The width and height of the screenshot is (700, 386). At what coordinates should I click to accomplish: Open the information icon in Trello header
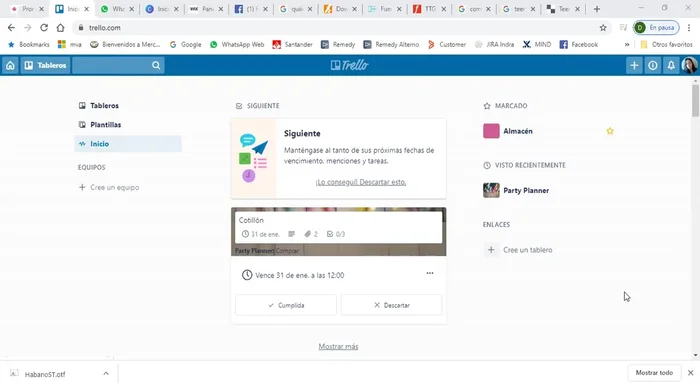653,66
